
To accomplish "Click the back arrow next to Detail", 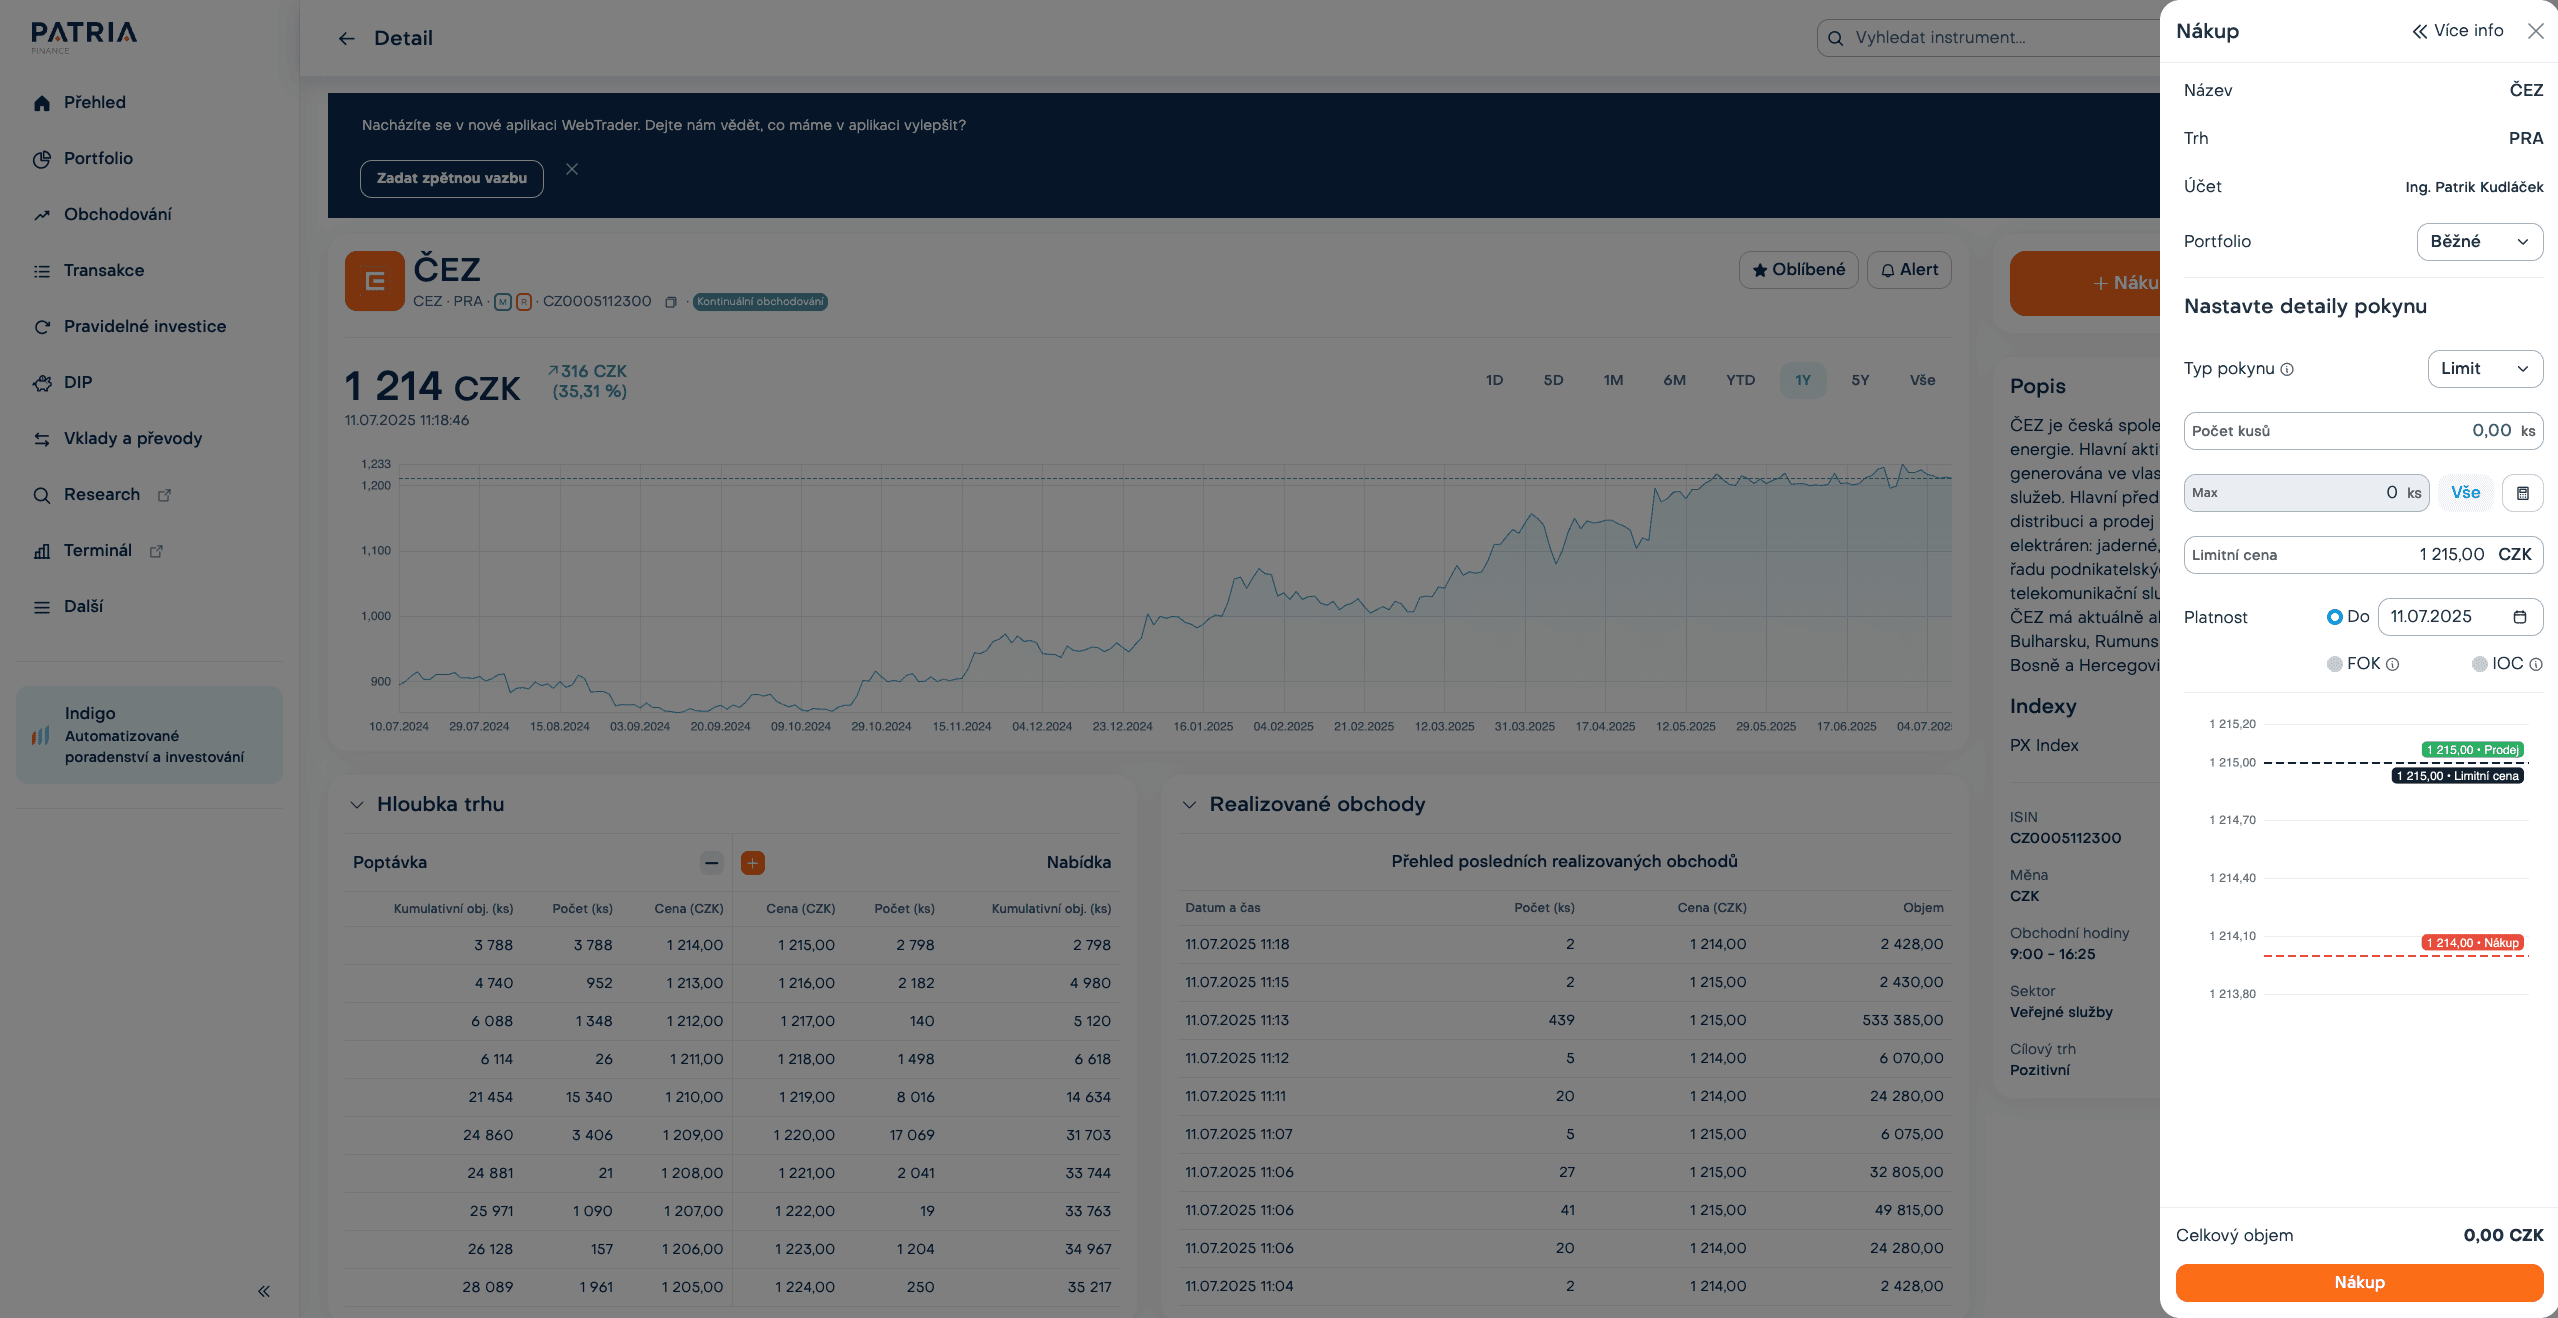I will pyautogui.click(x=346, y=39).
